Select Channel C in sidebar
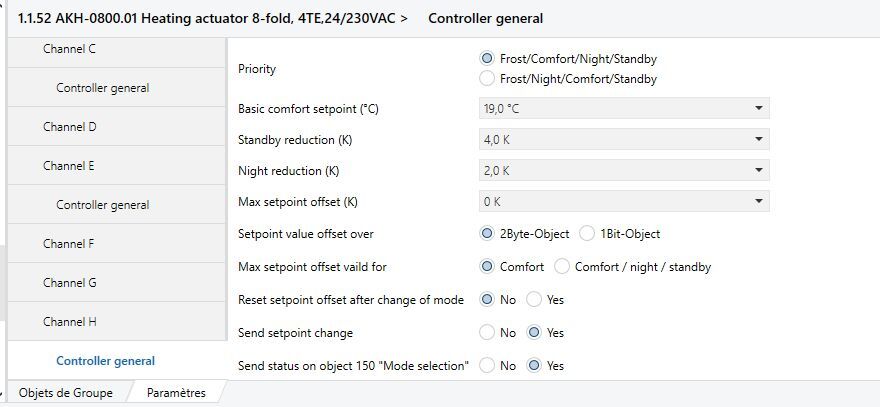880x407 pixels. (70, 48)
